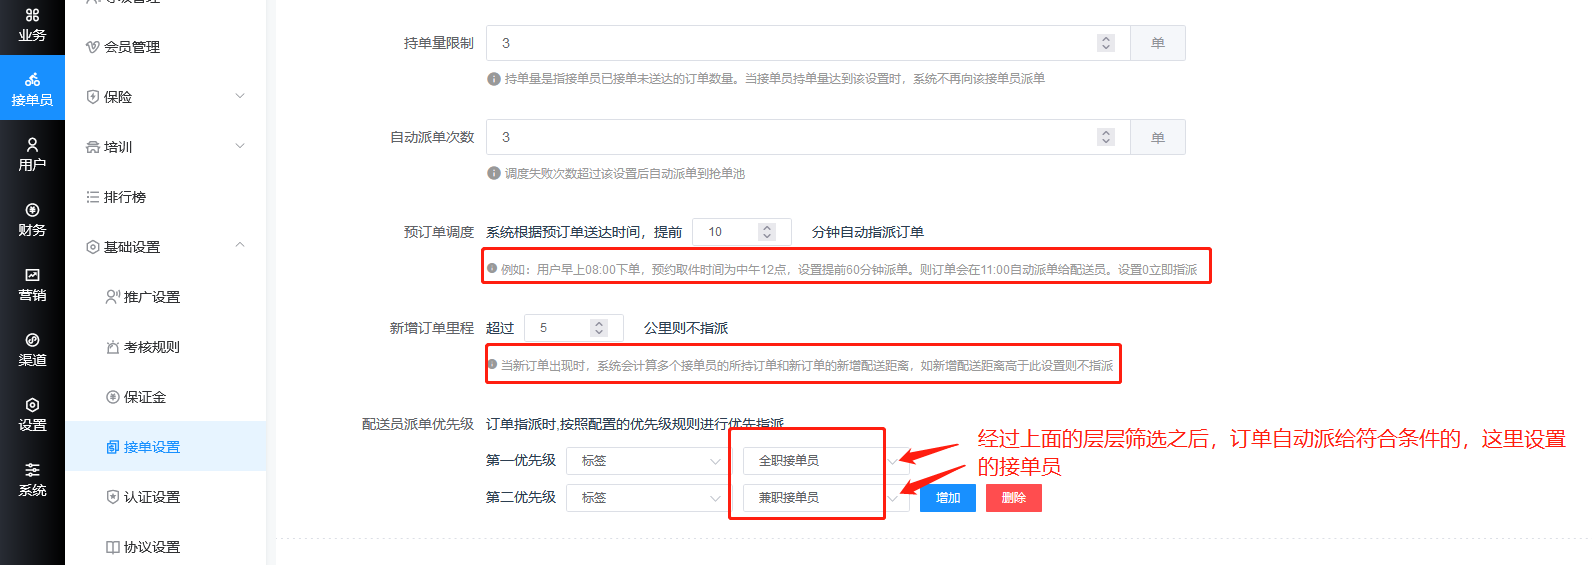Switch to the 系统 system icon
Viewport: 1592px width, 565px height.
click(x=32, y=479)
